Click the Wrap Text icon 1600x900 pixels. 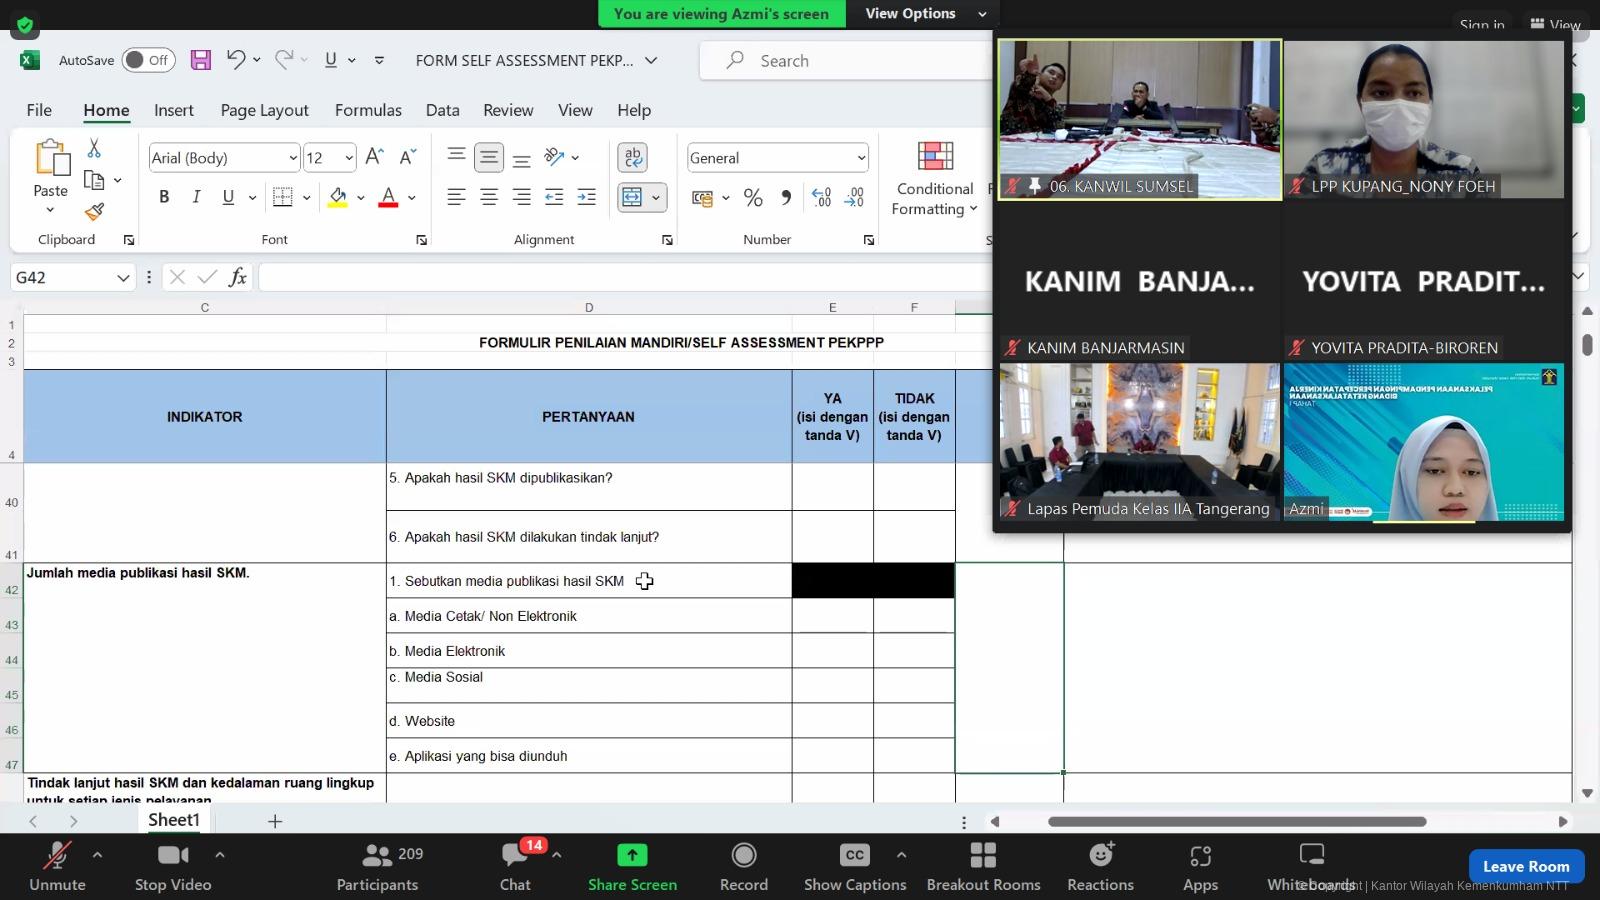click(632, 158)
